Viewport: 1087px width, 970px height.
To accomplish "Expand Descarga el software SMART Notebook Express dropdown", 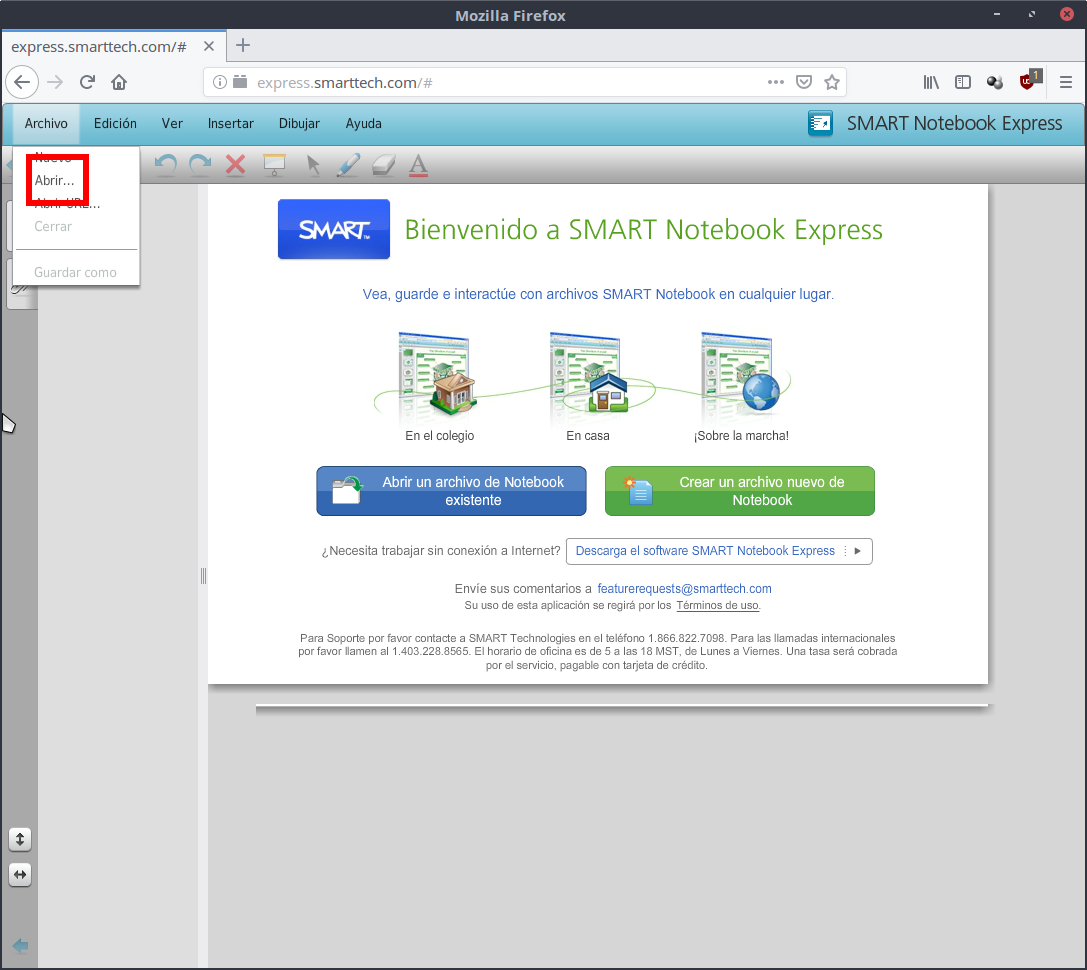I will [x=857, y=551].
